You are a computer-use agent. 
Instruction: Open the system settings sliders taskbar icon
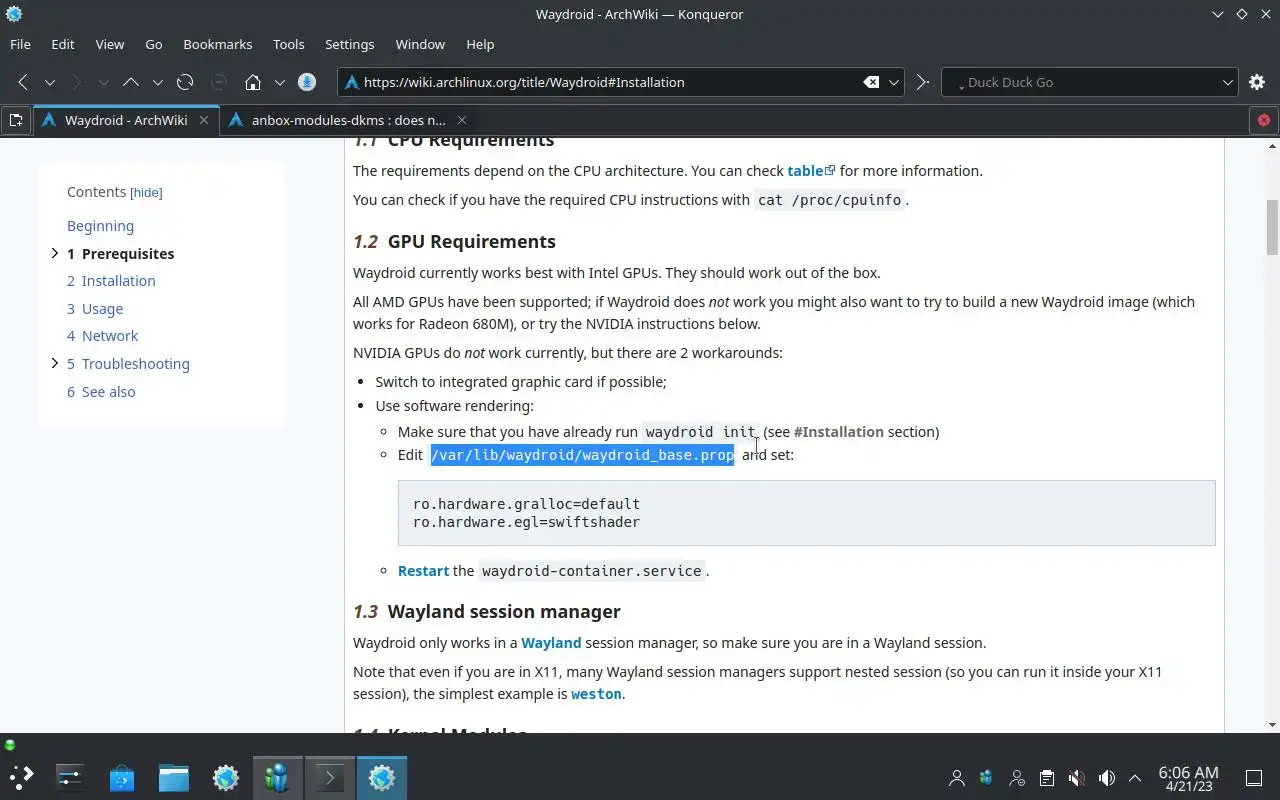pos(70,777)
